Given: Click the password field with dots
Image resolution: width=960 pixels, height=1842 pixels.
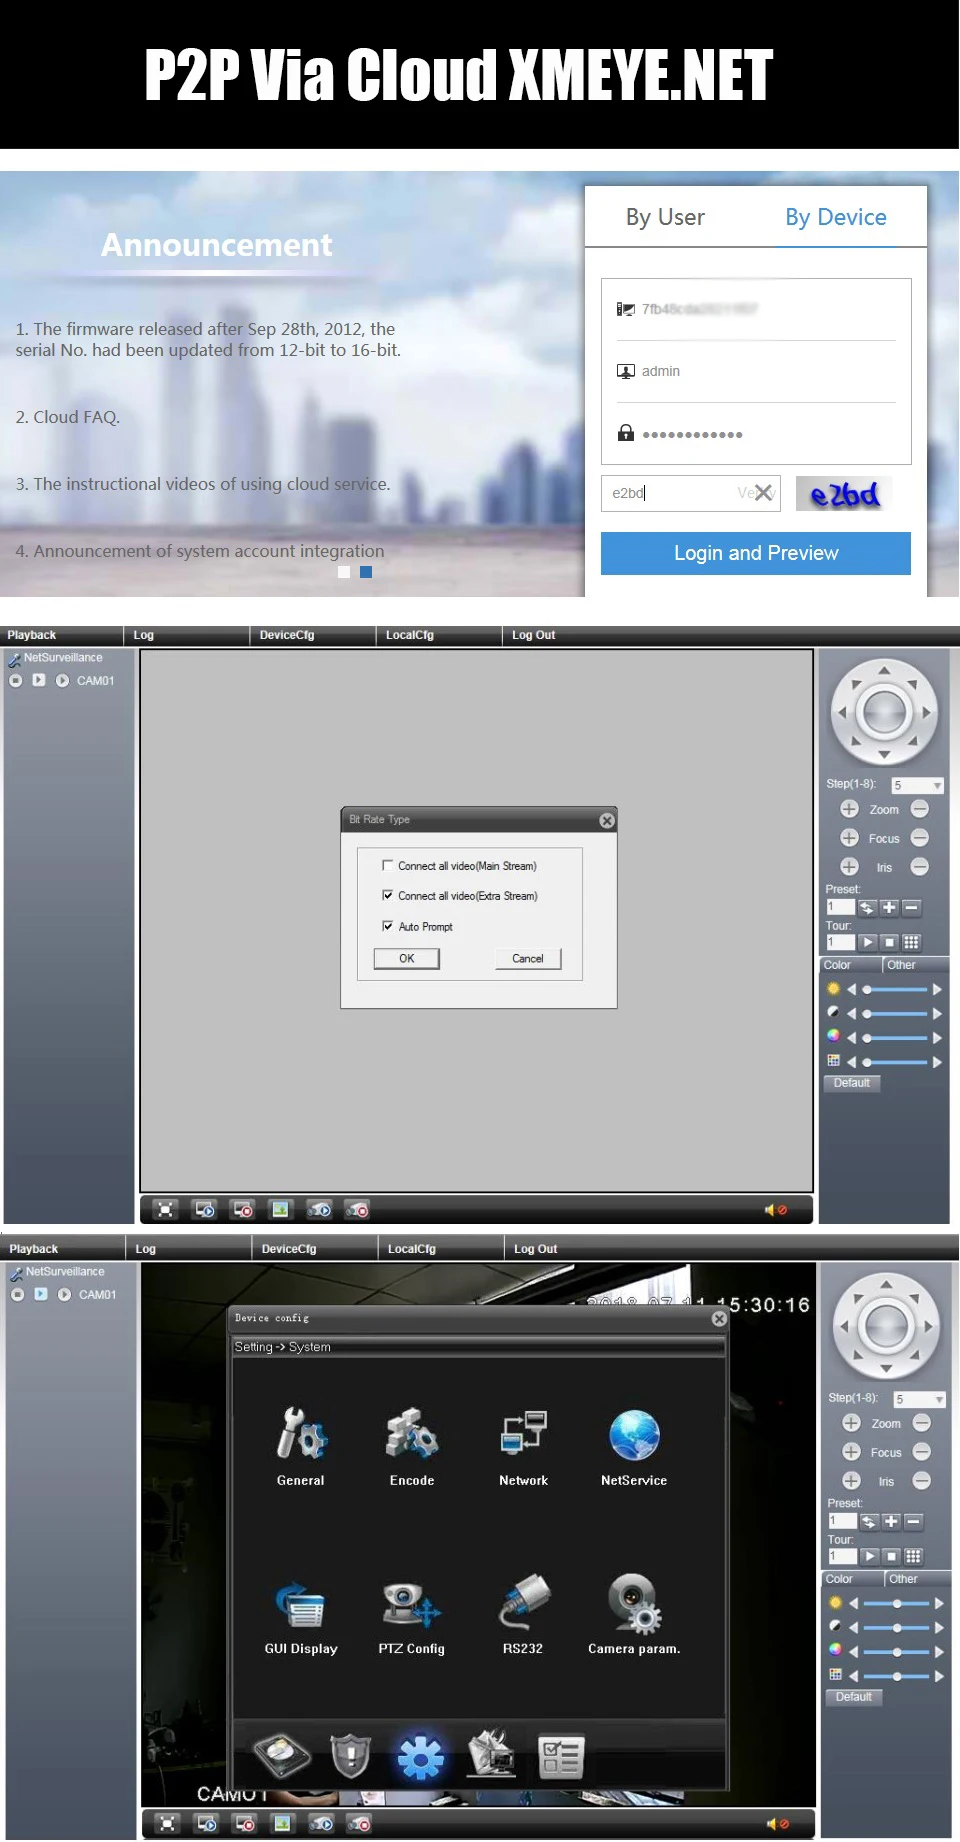Looking at the screenshot, I should click(756, 434).
